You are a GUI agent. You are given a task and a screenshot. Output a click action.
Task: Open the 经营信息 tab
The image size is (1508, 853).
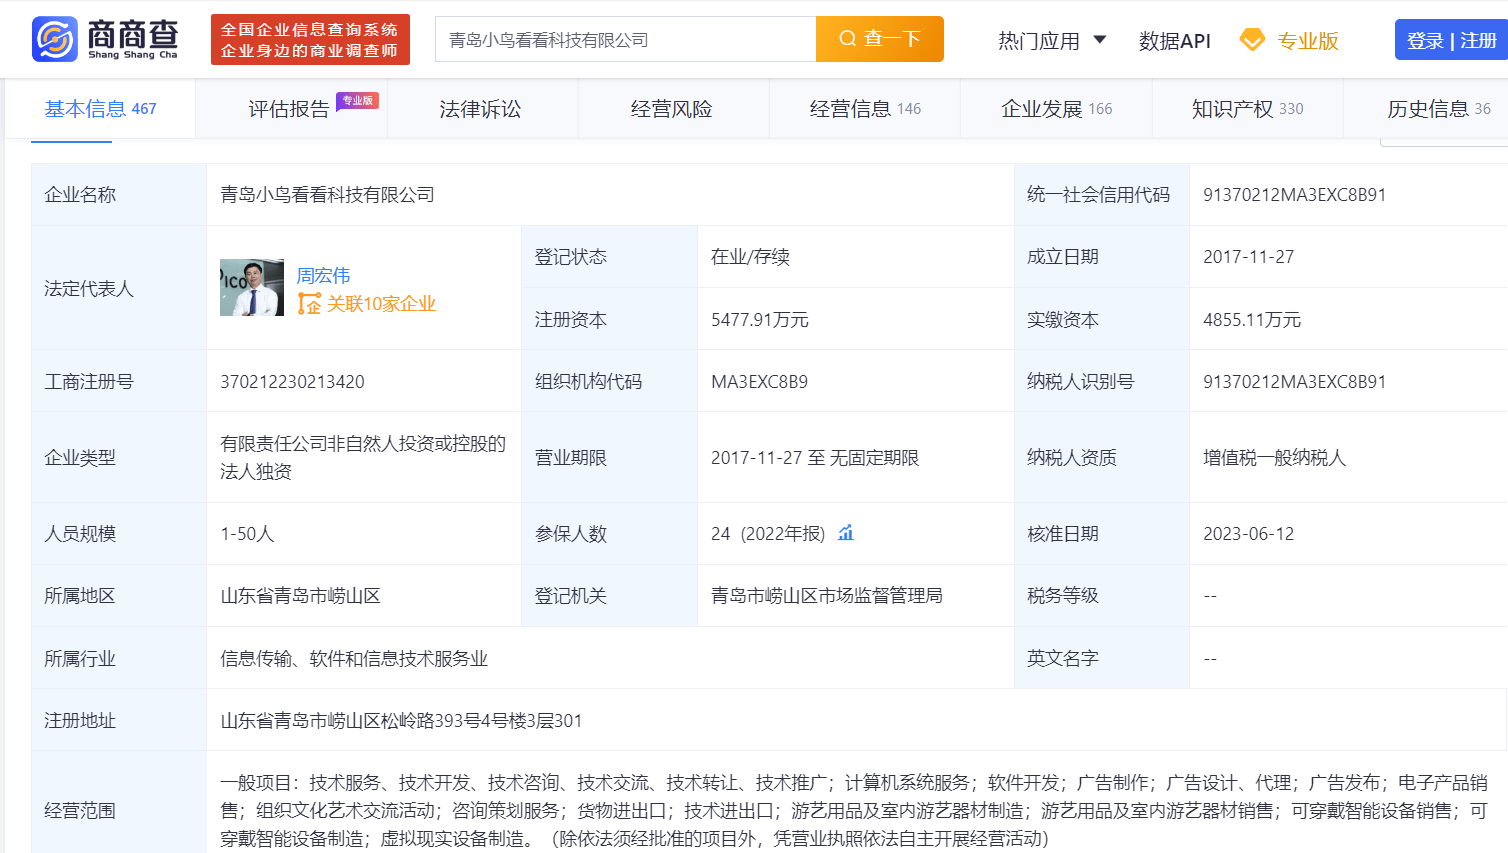point(864,109)
